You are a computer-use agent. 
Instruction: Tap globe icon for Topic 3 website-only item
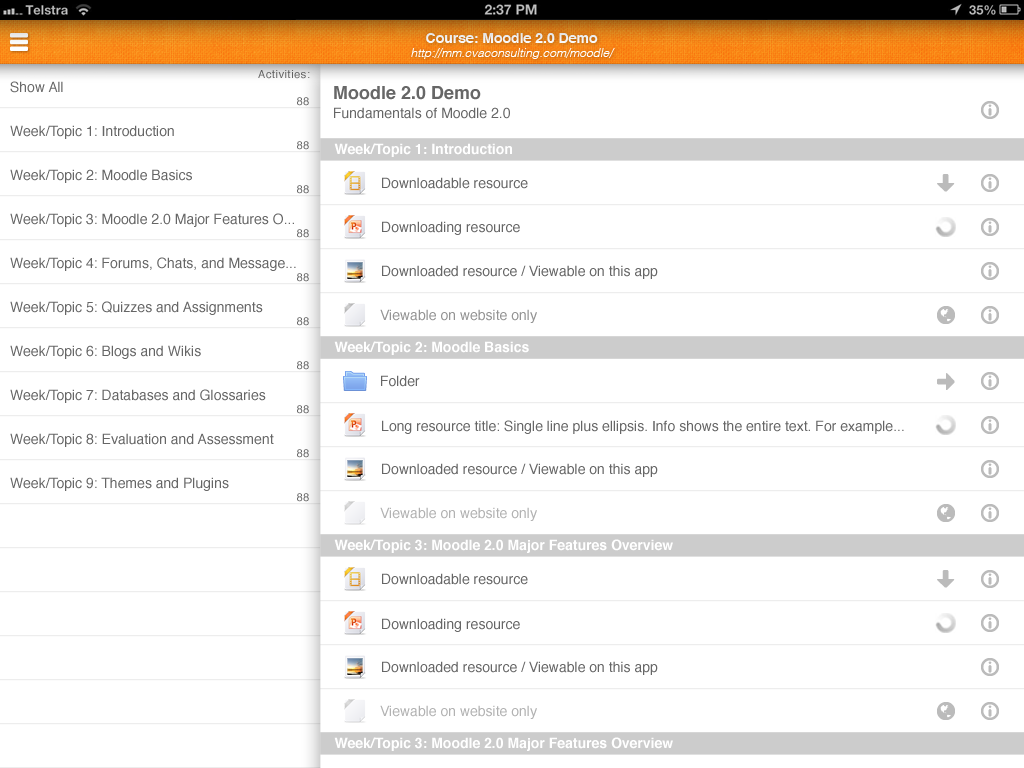pyautogui.click(x=945, y=711)
